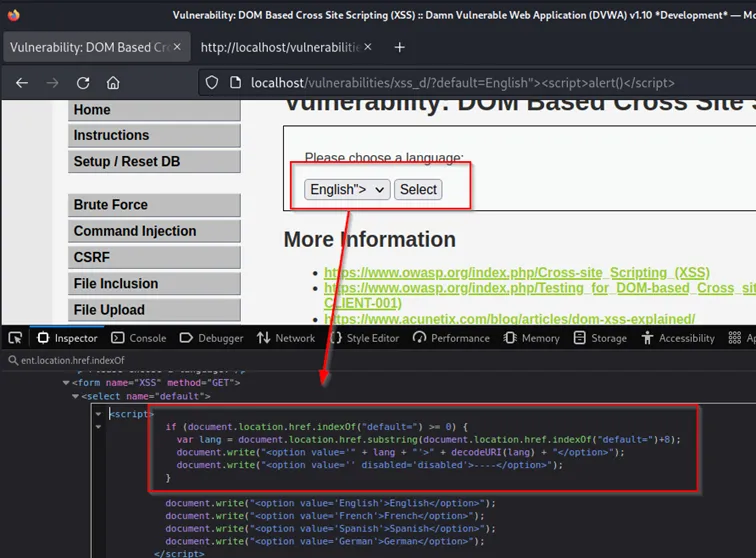Click the element picker icon in DevTools
Image resolution: width=756 pixels, height=558 pixels.
tap(15, 338)
